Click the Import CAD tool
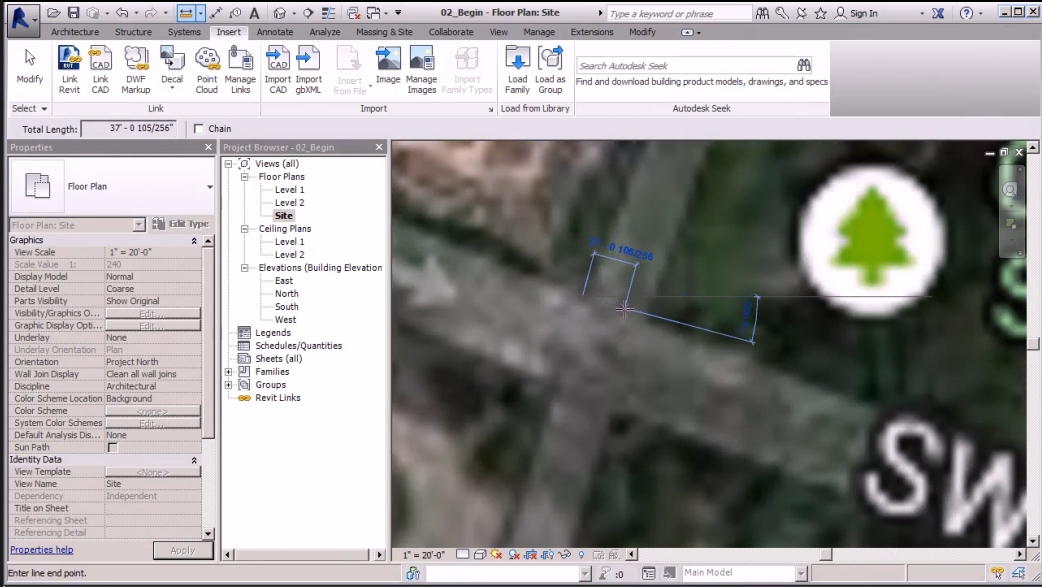This screenshot has height=587, width=1042. click(278, 70)
